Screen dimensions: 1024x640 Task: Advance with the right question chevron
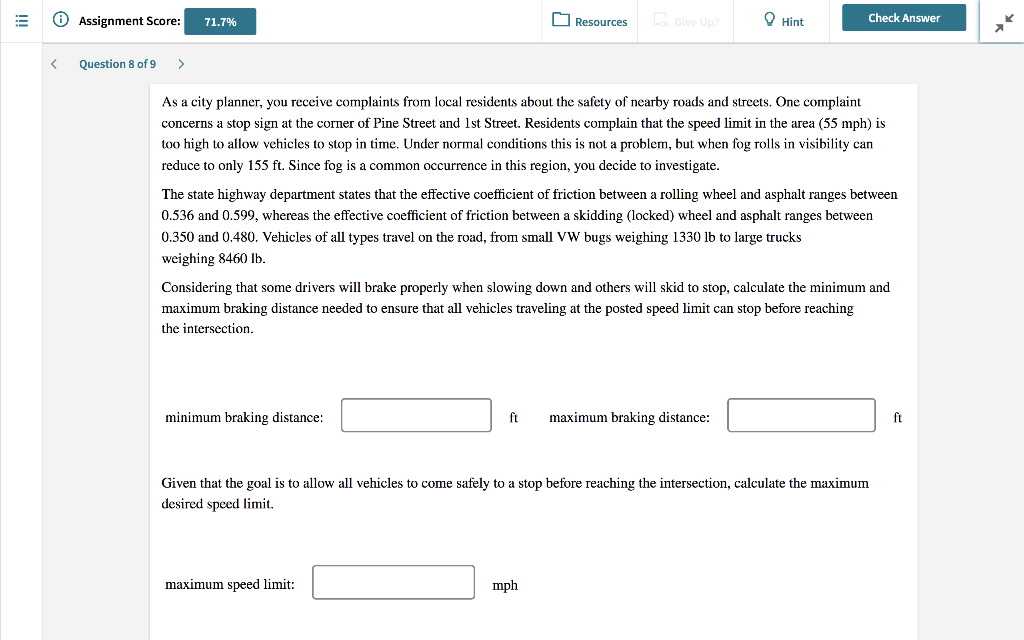180,63
